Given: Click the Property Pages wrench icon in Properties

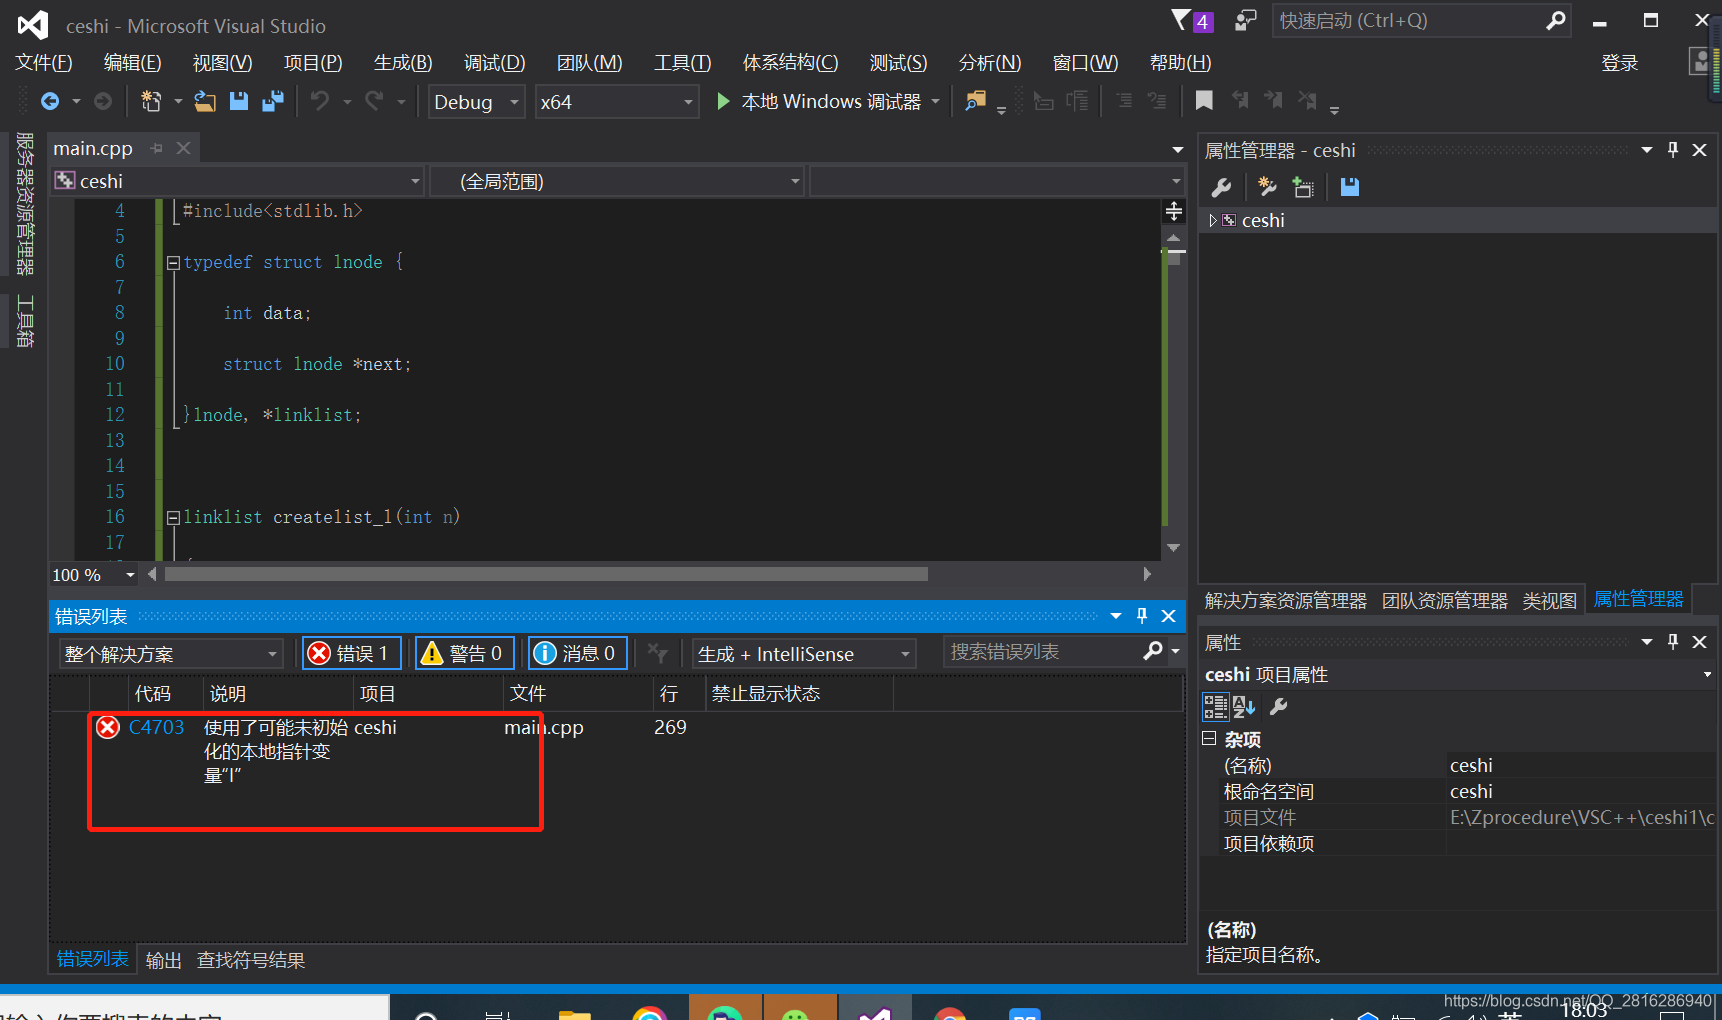Looking at the screenshot, I should click(x=1278, y=707).
